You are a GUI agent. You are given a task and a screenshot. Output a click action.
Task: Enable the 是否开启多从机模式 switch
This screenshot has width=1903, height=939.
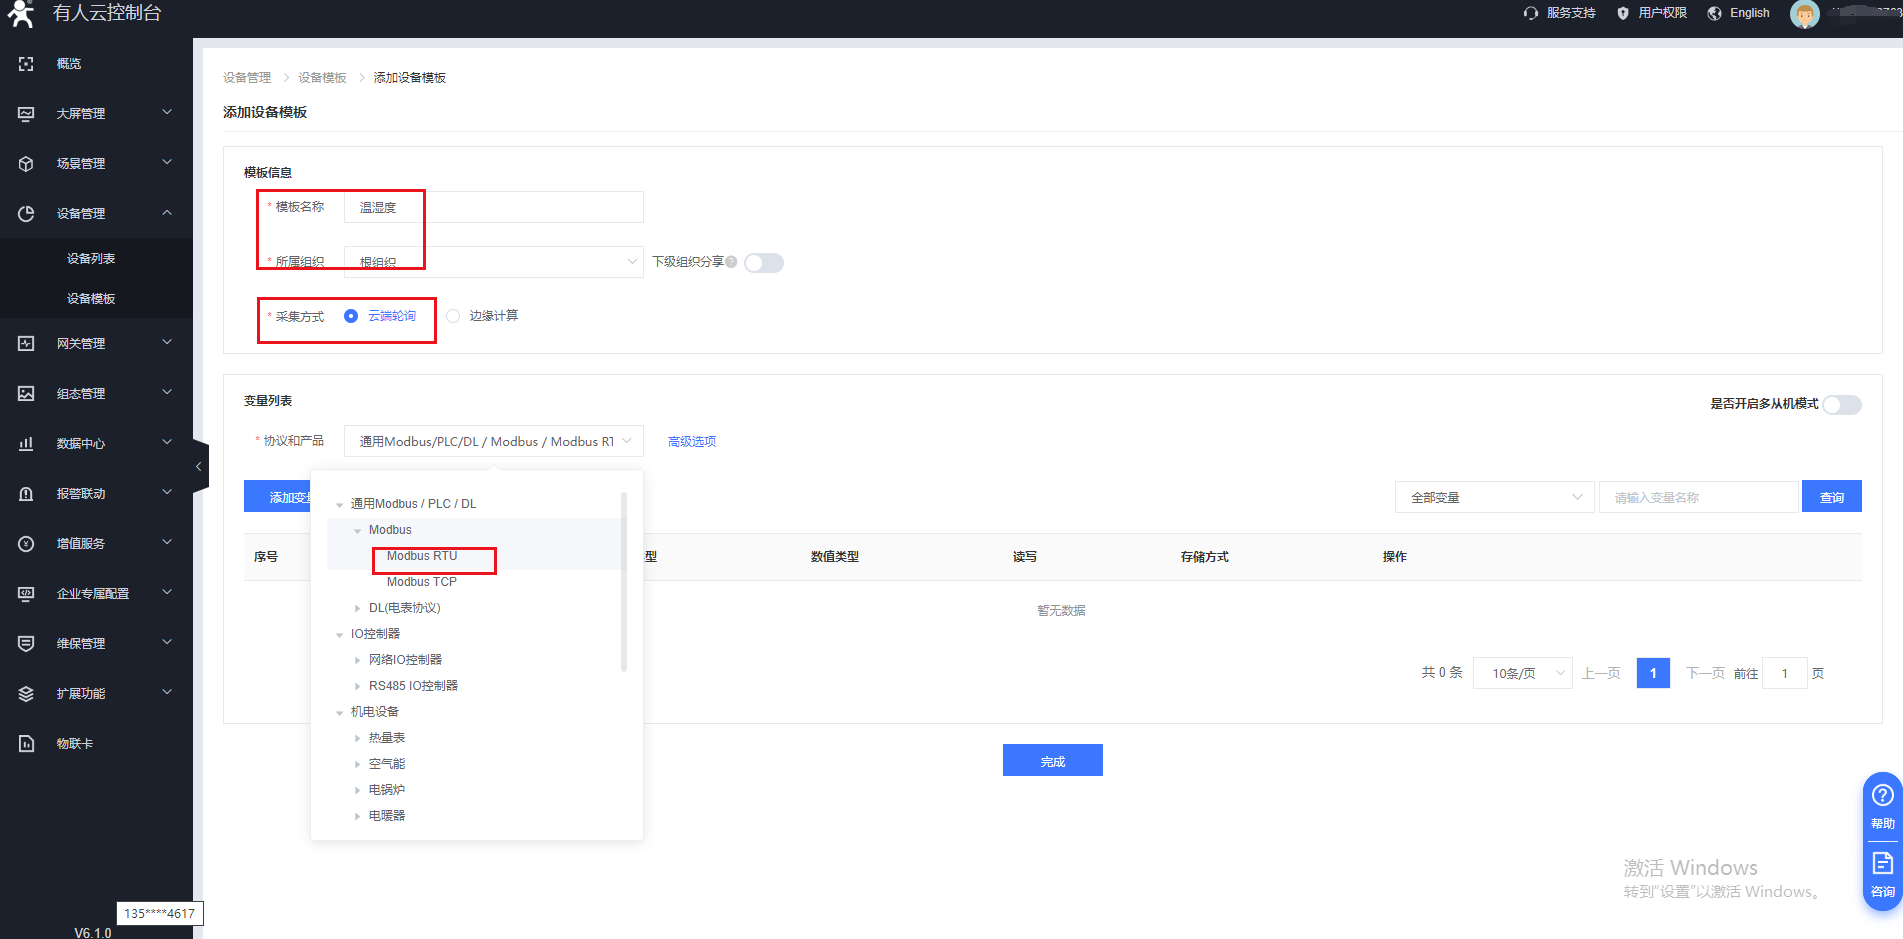pyautogui.click(x=1841, y=405)
